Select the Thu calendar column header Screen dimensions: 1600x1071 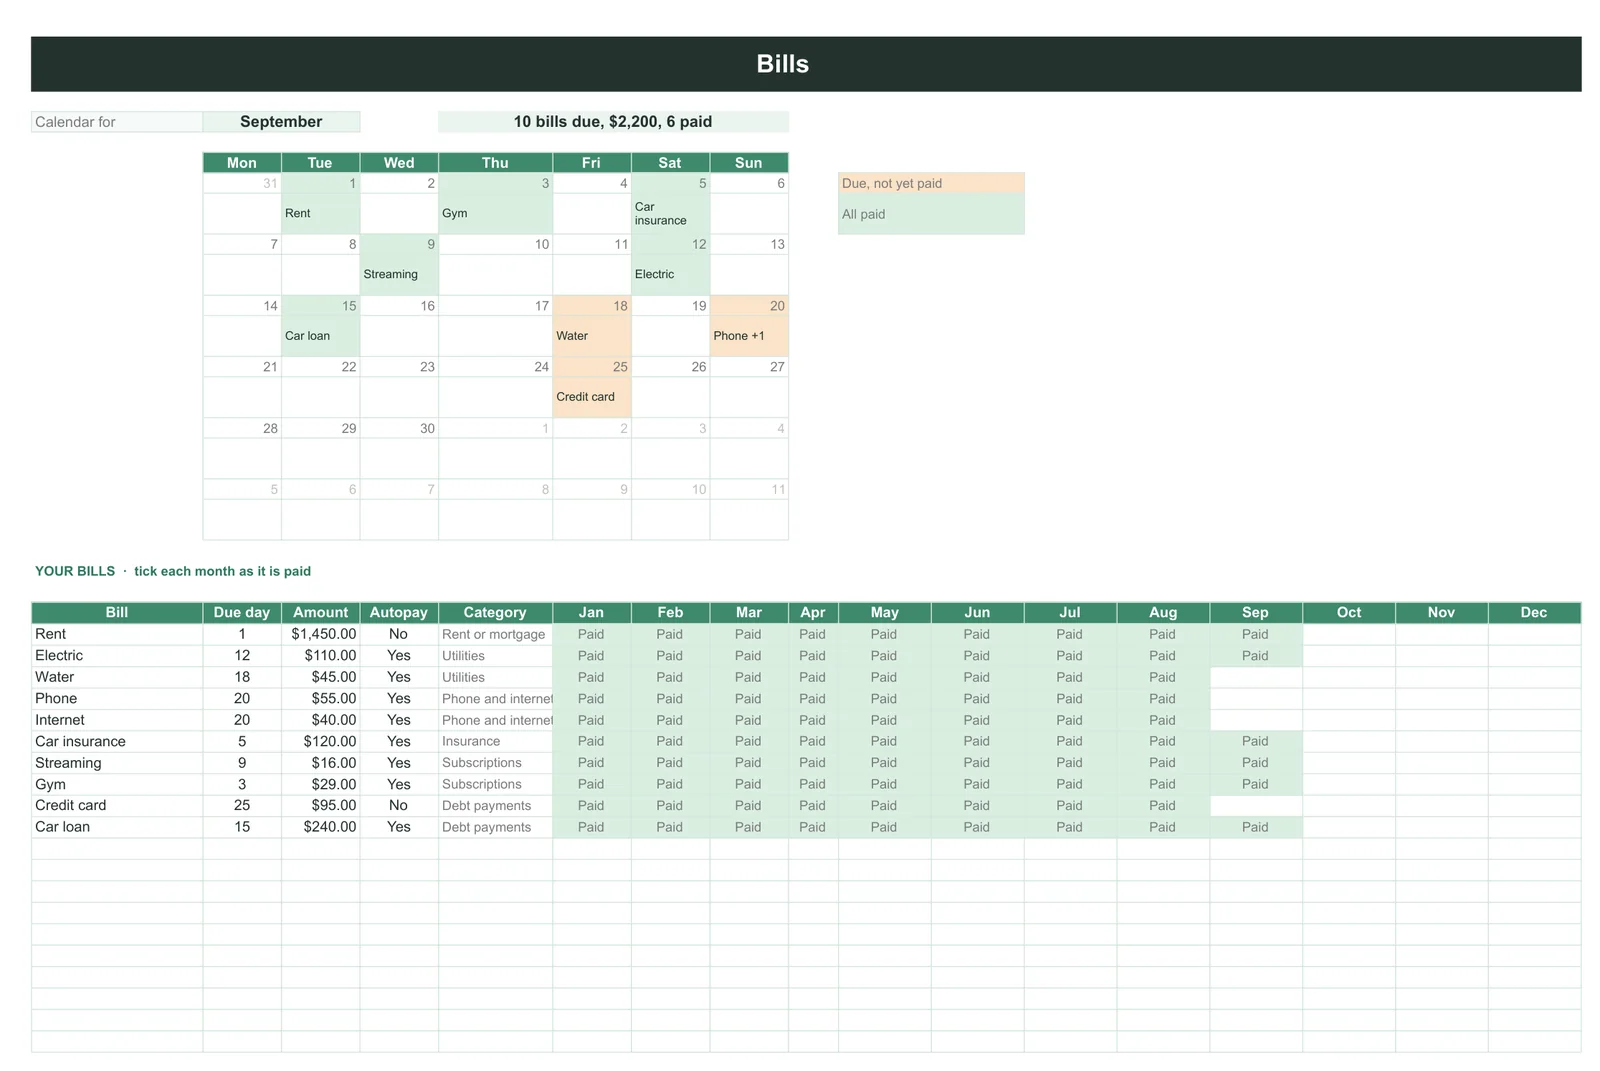coord(495,163)
